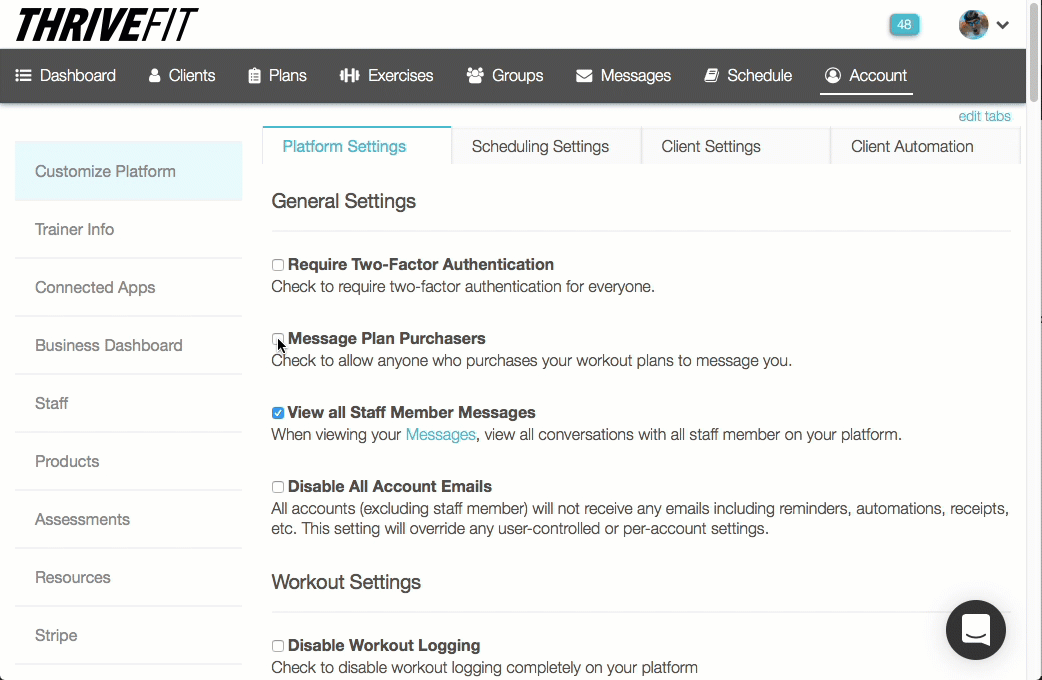Click the edit tabs link
Image resolution: width=1042 pixels, height=680 pixels.
point(984,116)
